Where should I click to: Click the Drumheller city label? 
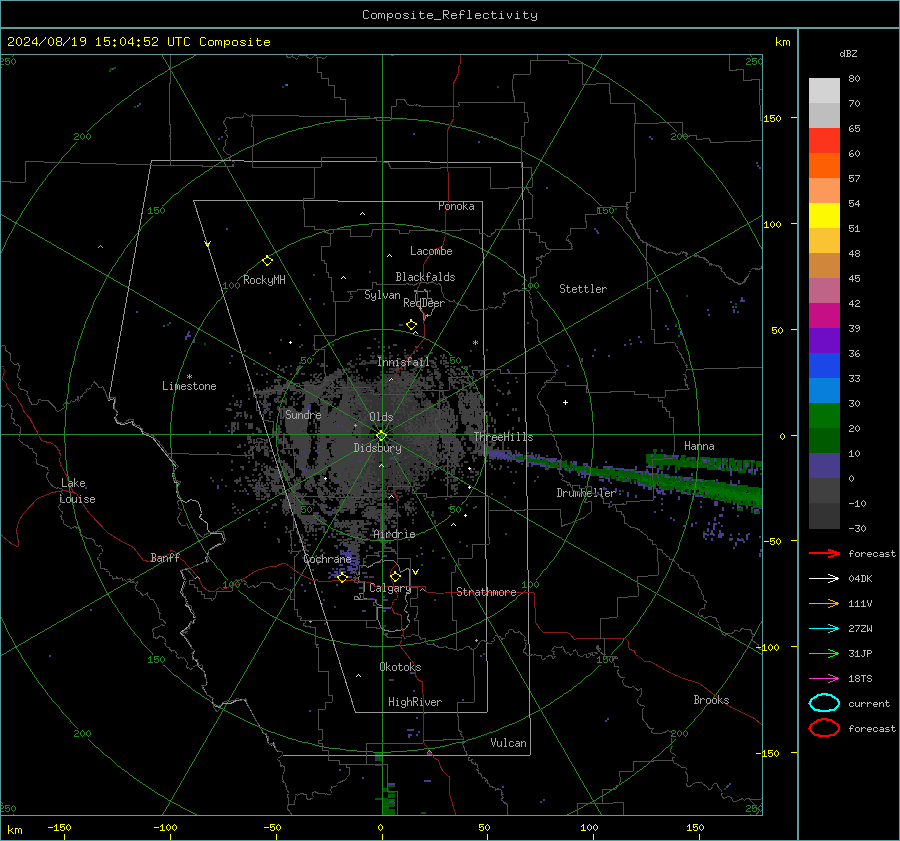click(586, 493)
